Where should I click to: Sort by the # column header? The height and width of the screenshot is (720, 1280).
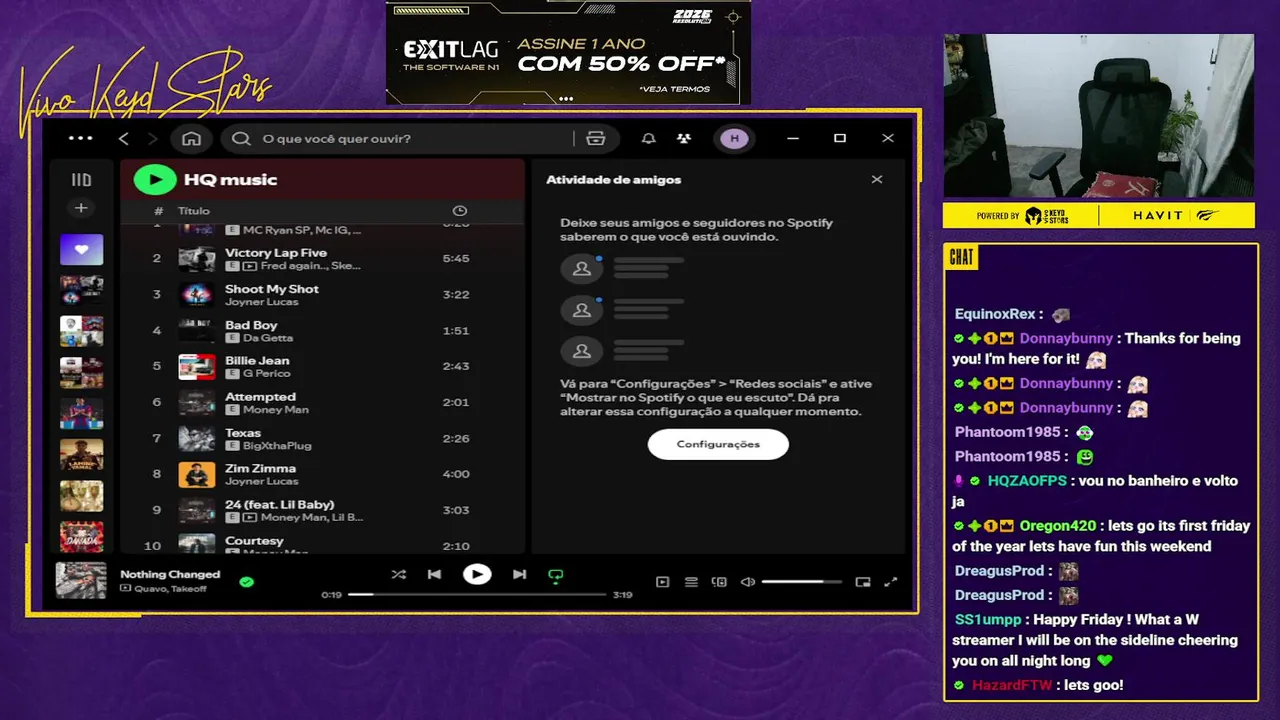pyautogui.click(x=158, y=211)
